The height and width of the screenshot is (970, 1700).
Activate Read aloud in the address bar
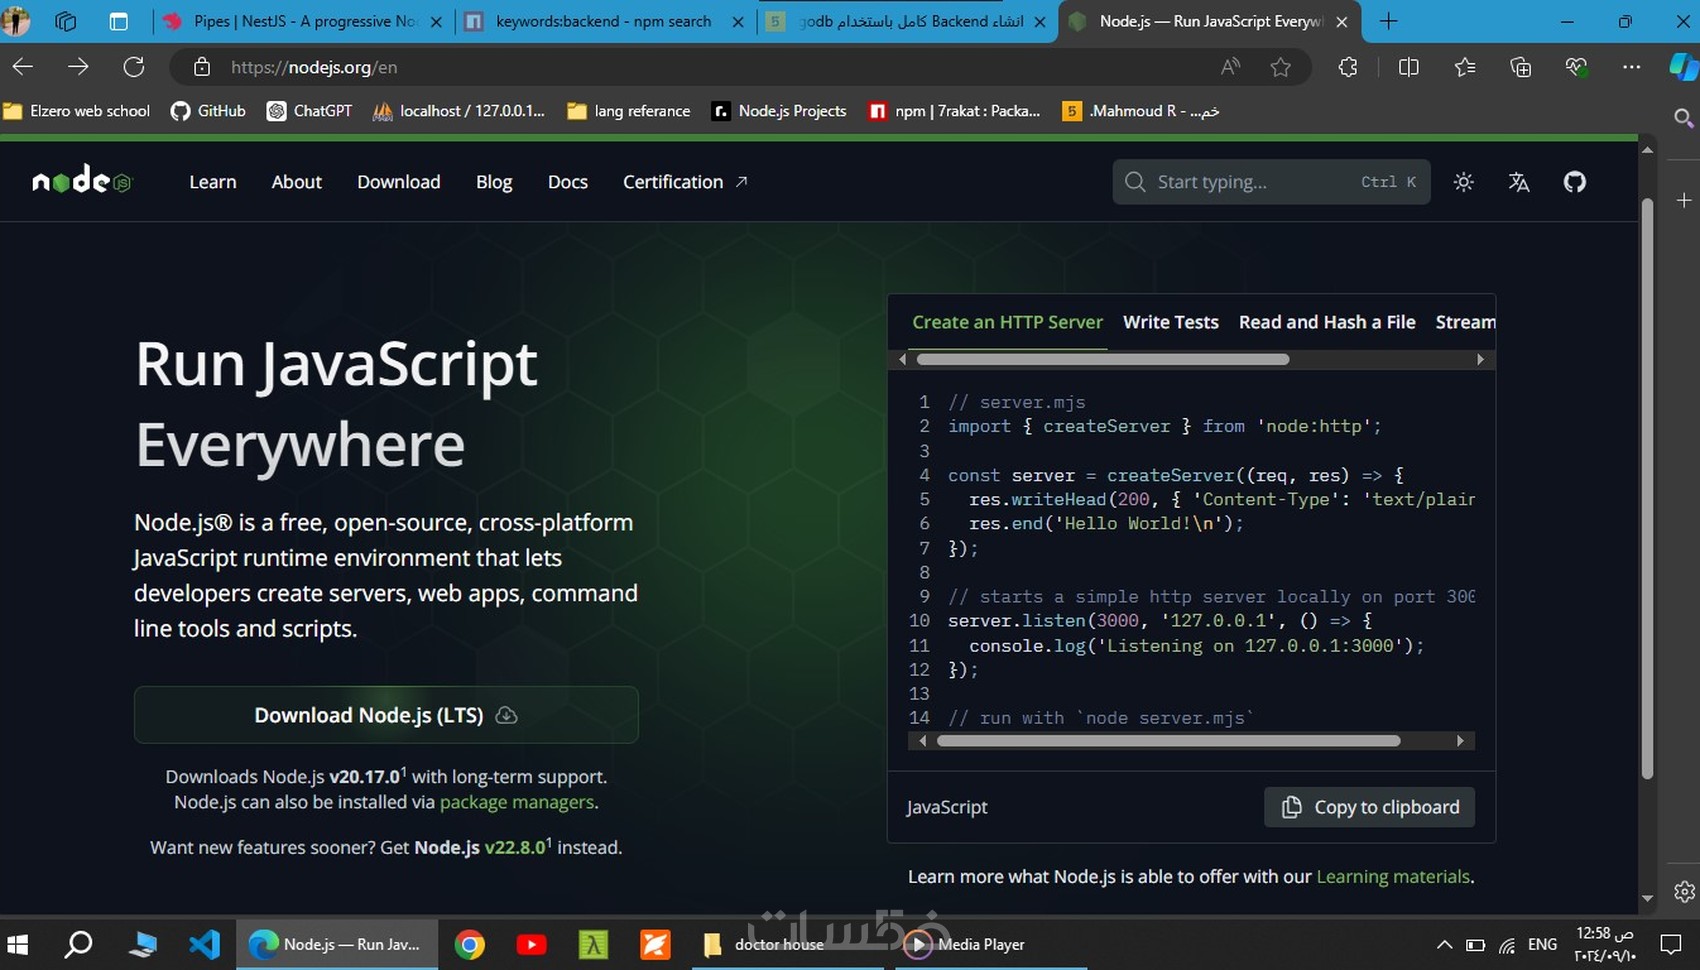[1229, 66]
